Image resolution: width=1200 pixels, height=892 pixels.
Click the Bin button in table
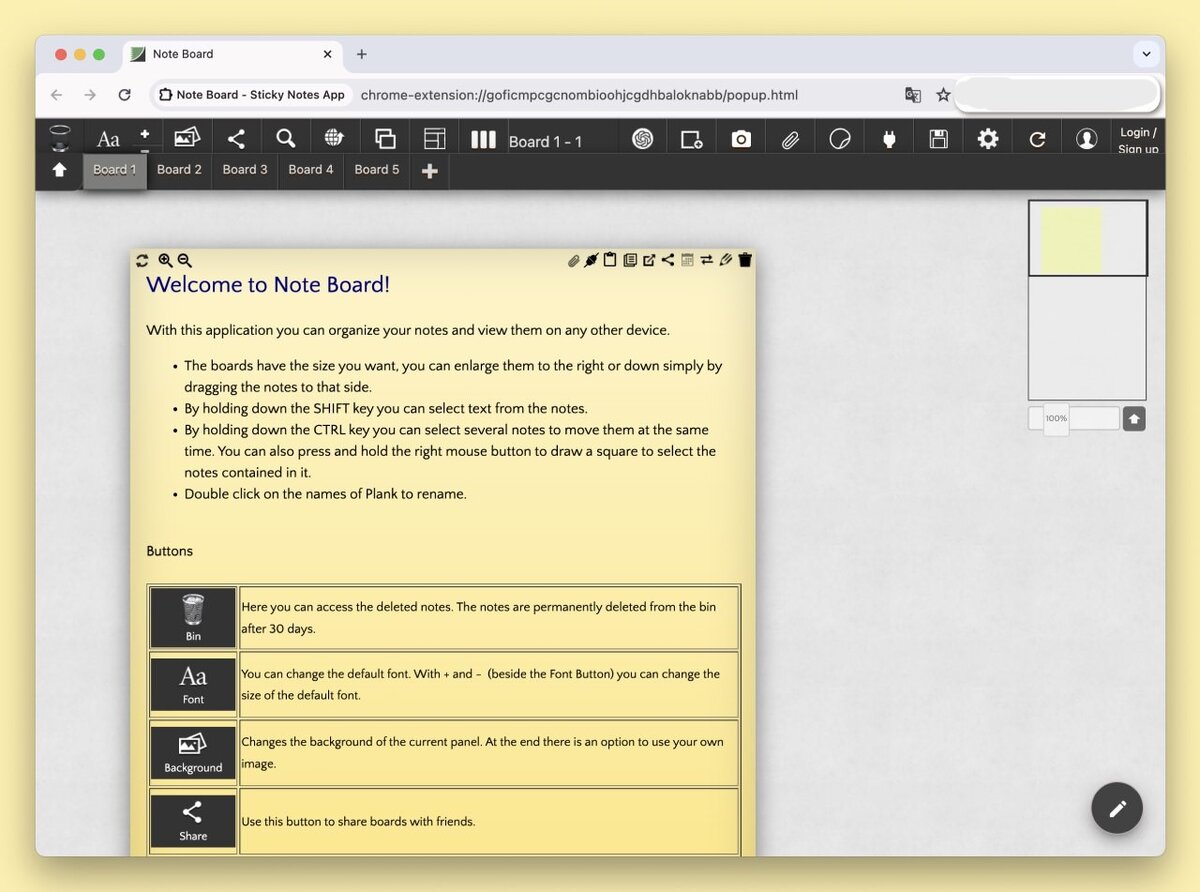(x=193, y=617)
